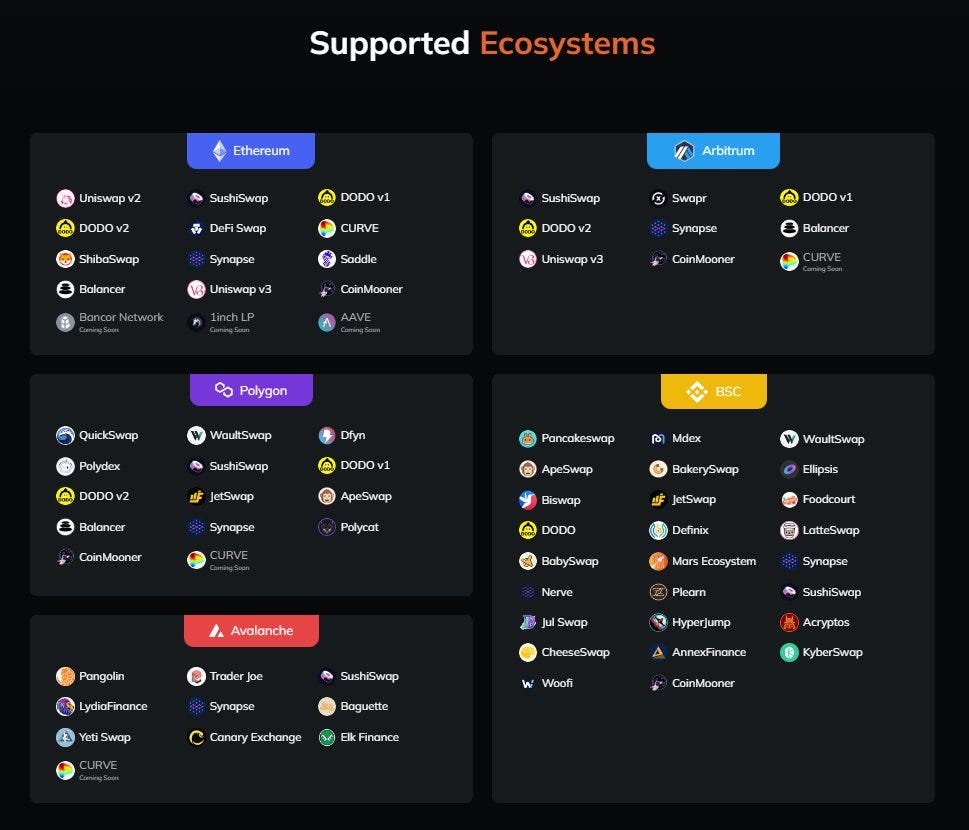Viewport: 969px width, 830px height.
Task: Click the ShibaSwap shiba dog icon
Action: [x=66, y=259]
